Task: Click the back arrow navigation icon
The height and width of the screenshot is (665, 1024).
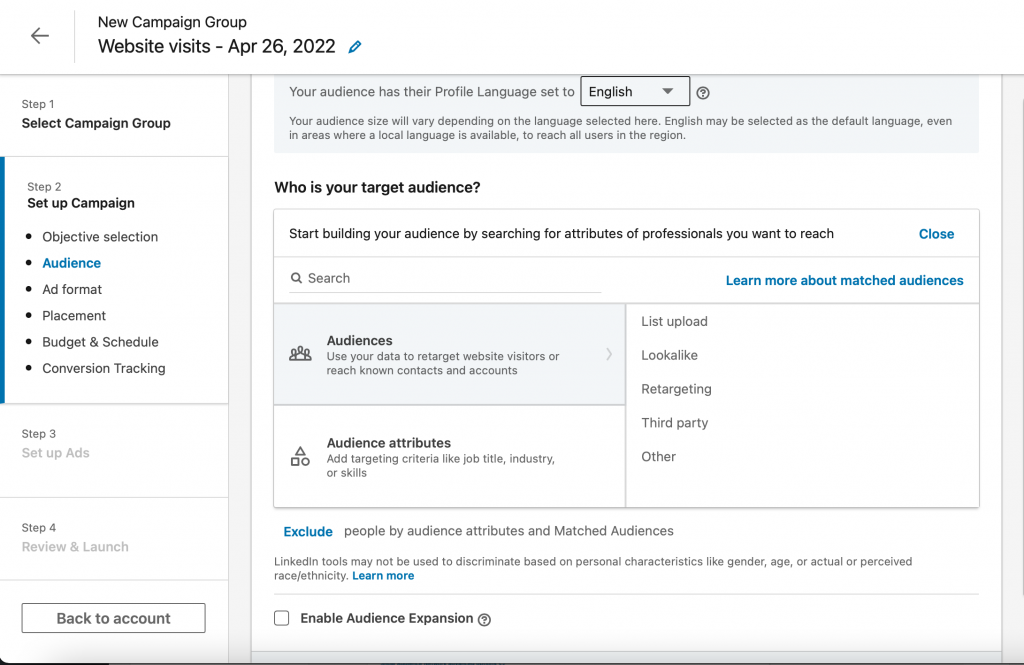Action: point(39,35)
